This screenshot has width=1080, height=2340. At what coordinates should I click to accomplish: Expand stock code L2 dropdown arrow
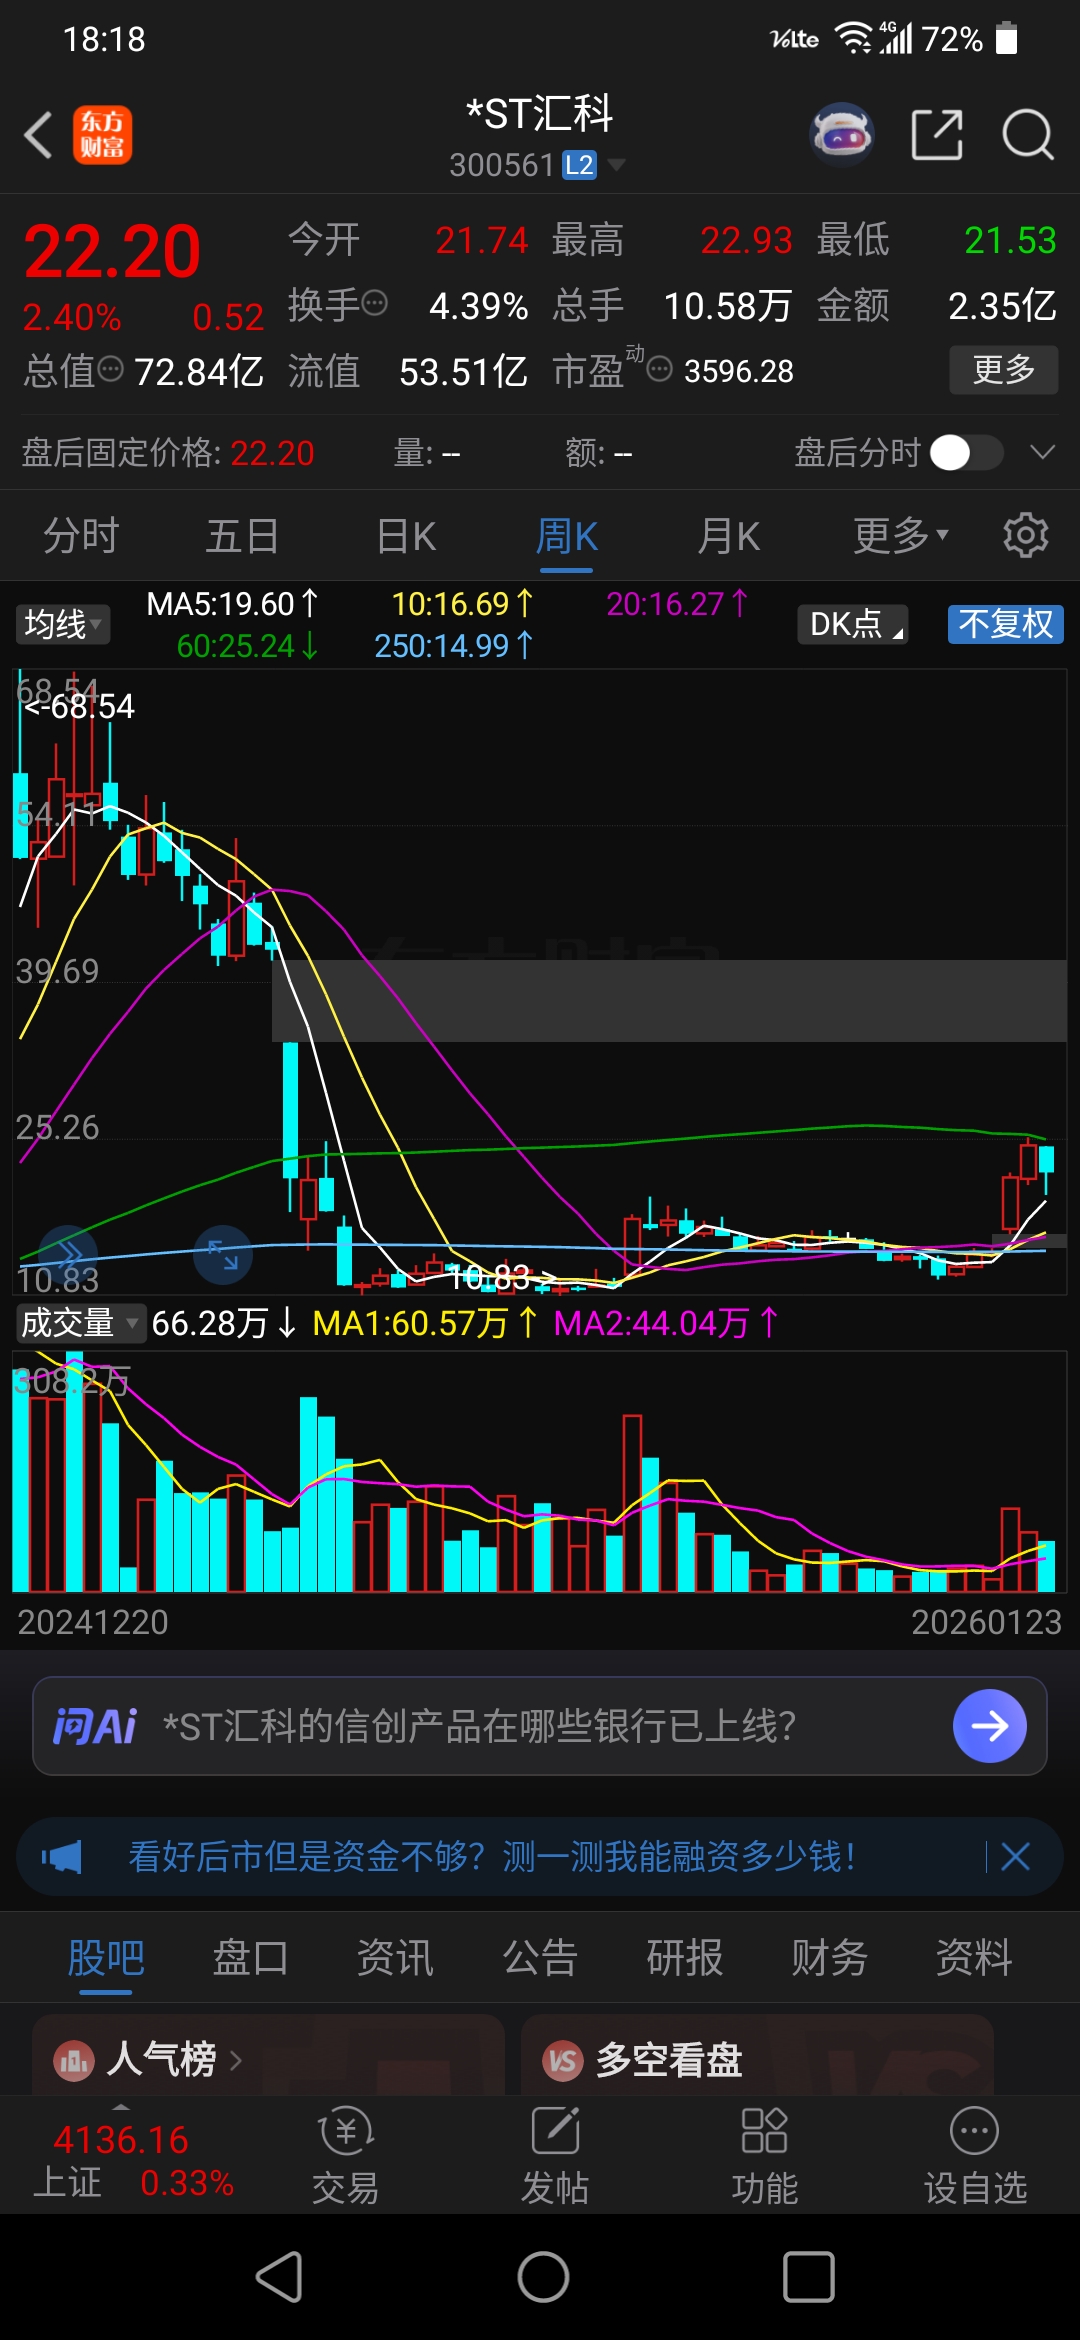click(x=616, y=164)
